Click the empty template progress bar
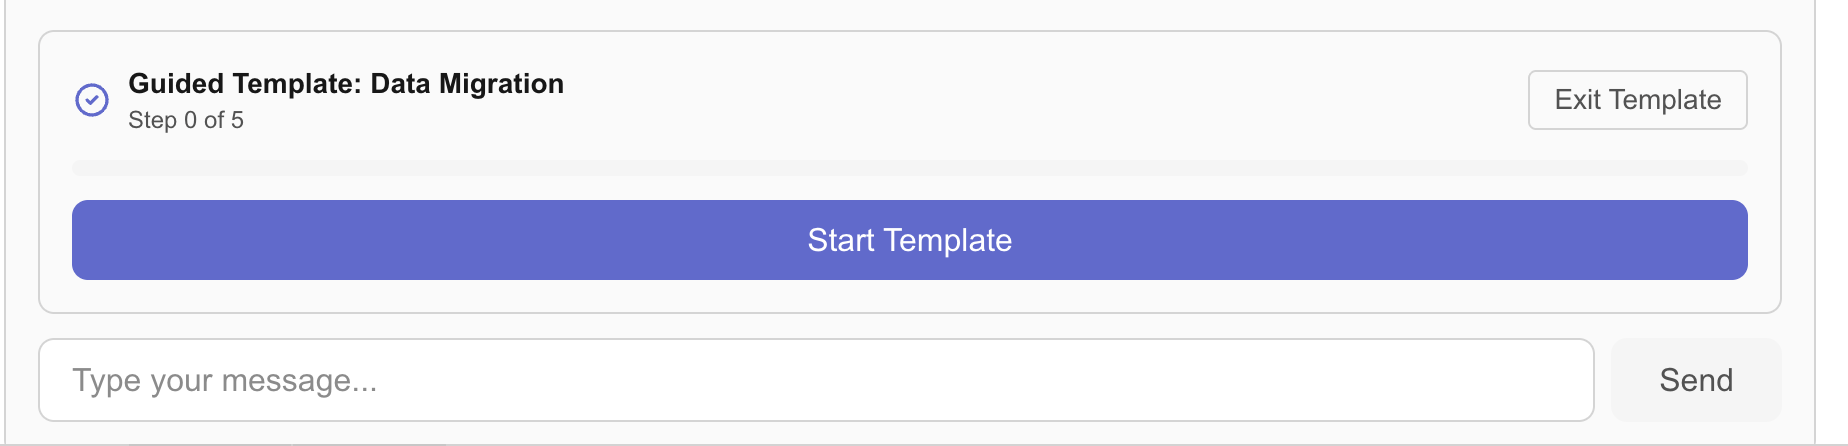 click(909, 168)
